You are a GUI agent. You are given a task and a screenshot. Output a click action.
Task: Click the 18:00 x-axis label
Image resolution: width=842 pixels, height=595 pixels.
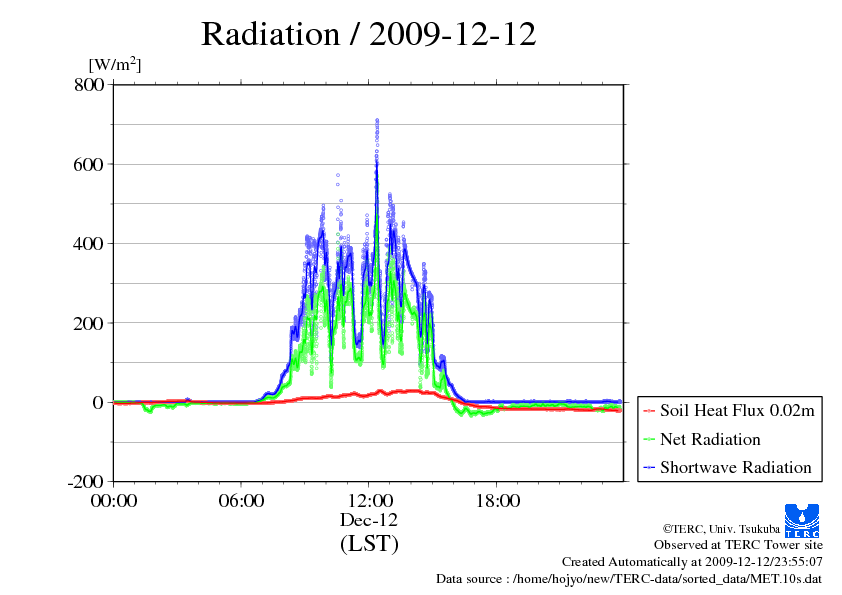[x=498, y=501]
